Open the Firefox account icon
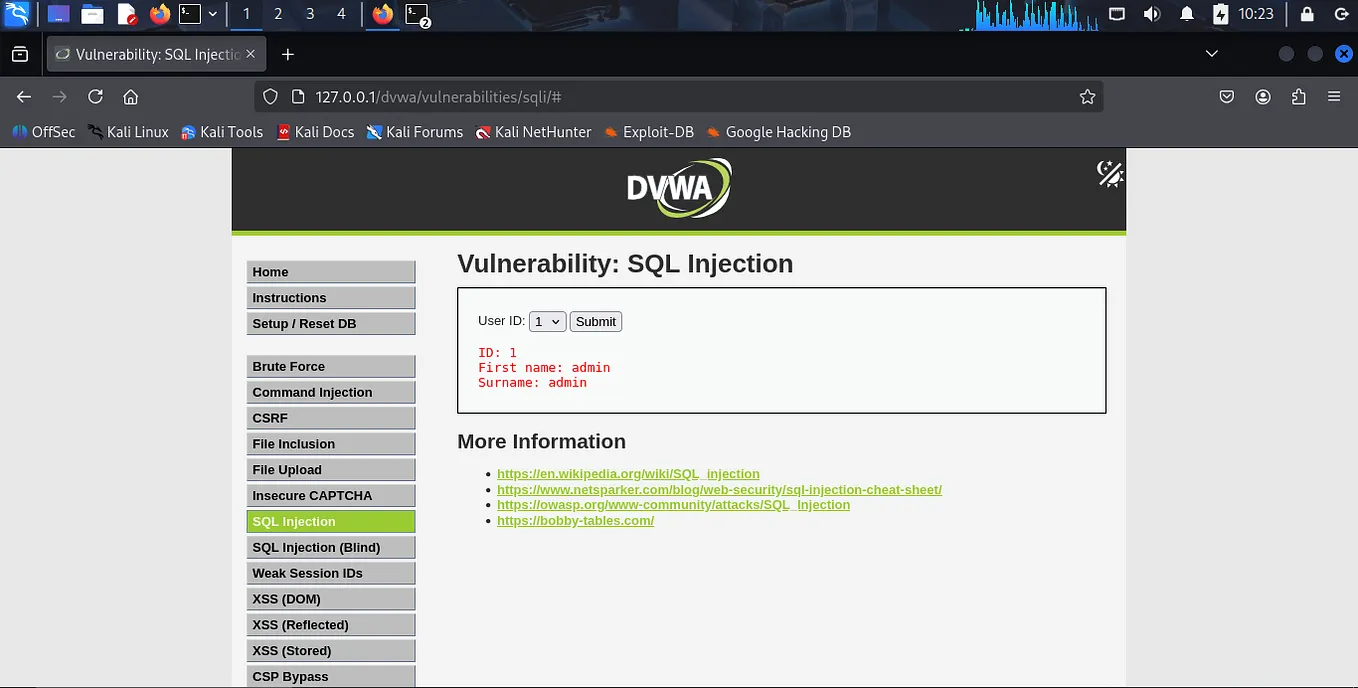This screenshot has width=1358, height=688. [1263, 97]
